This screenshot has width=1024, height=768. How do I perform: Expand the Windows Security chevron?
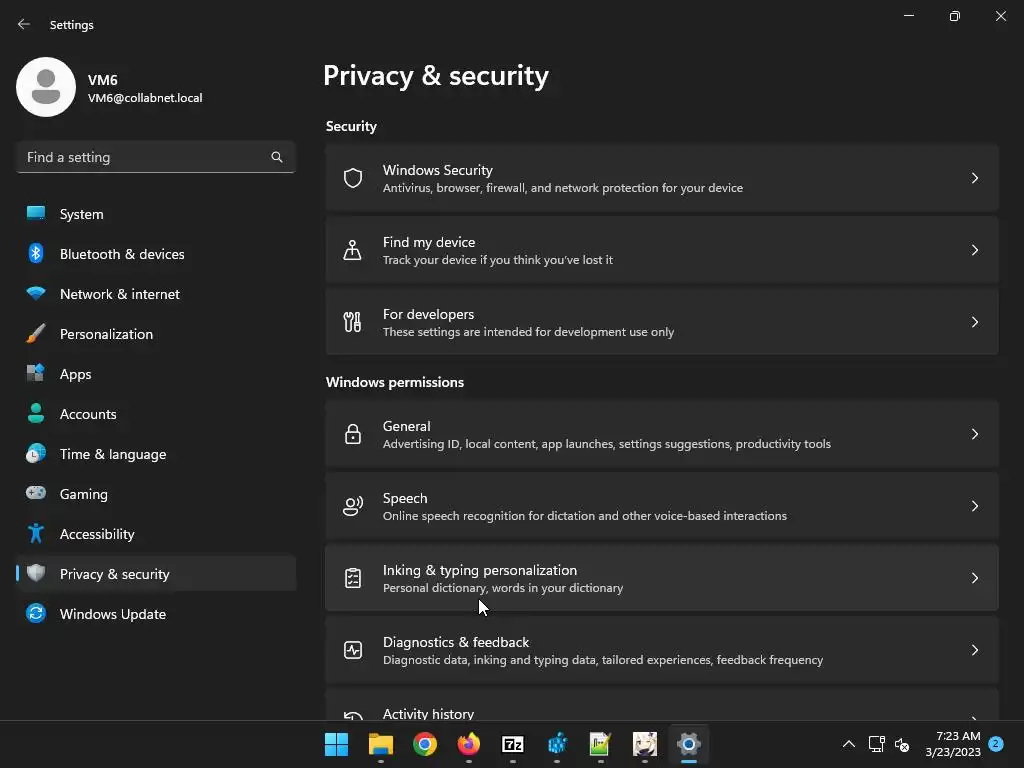pos(975,178)
